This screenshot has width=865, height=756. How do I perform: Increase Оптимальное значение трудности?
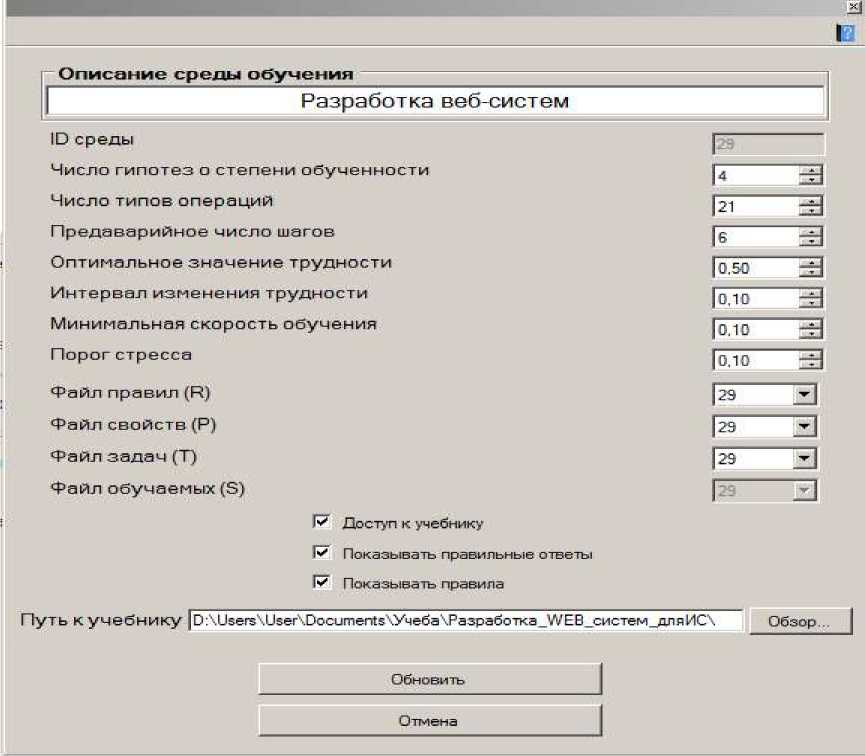point(810,263)
